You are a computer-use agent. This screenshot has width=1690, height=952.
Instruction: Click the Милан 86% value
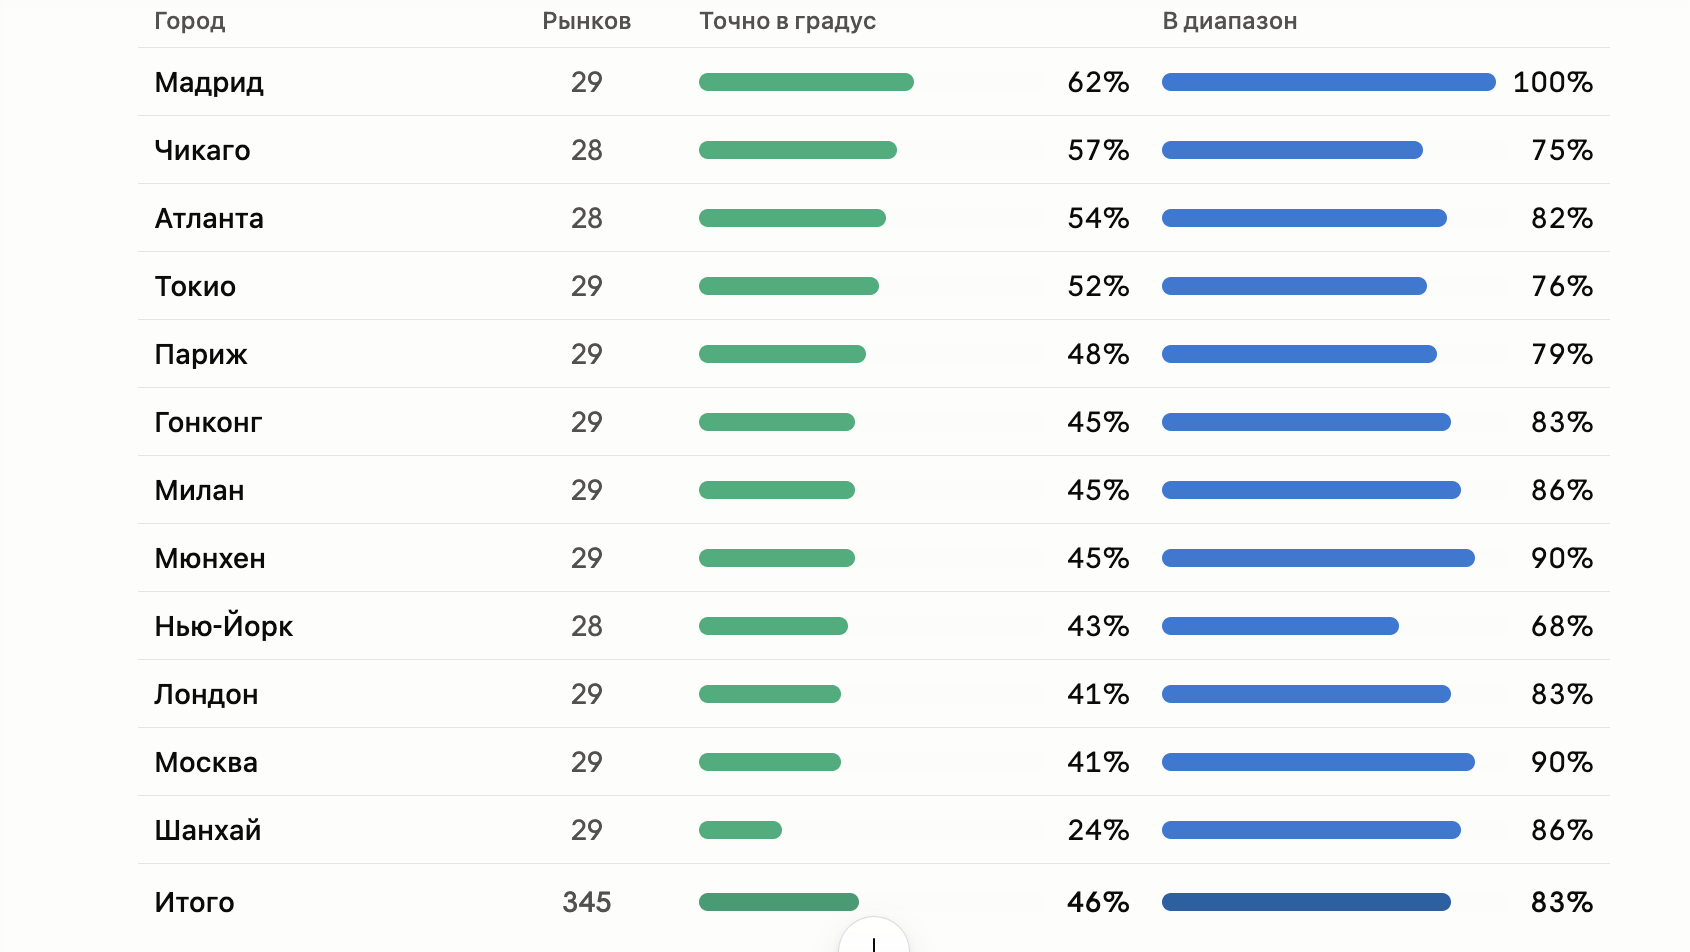coord(1562,490)
